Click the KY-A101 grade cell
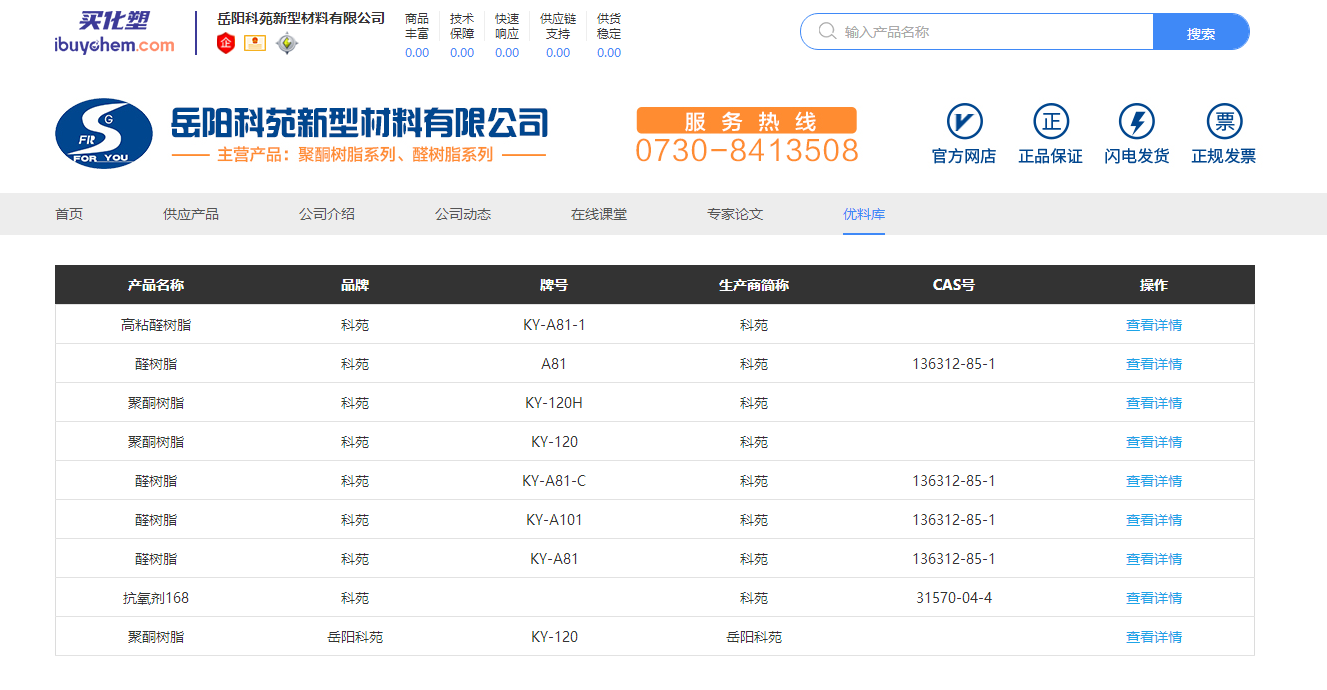This screenshot has height=690, width=1327. (x=554, y=520)
